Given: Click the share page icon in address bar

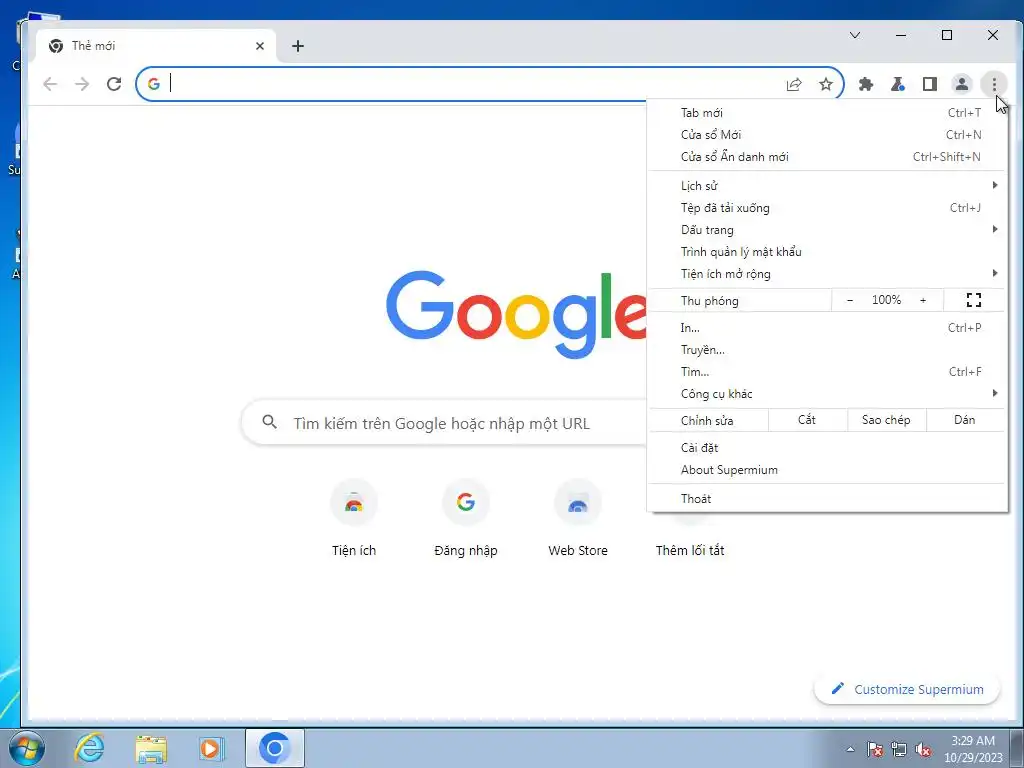Looking at the screenshot, I should coord(794,84).
